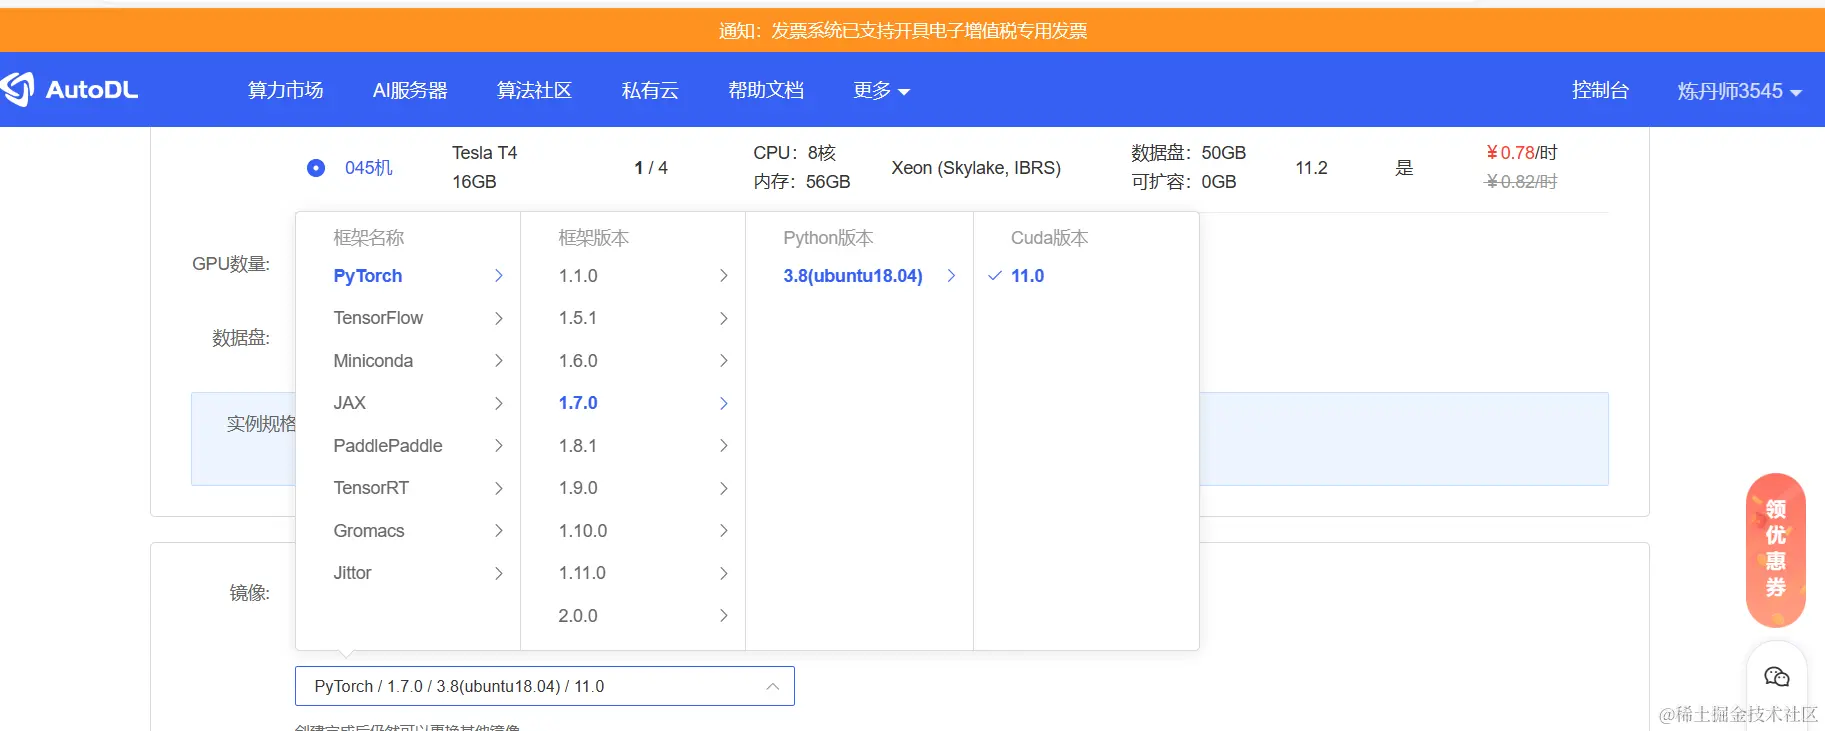1825x731 pixels.
Task: Click the AutoDL logo
Action: click(x=69, y=90)
